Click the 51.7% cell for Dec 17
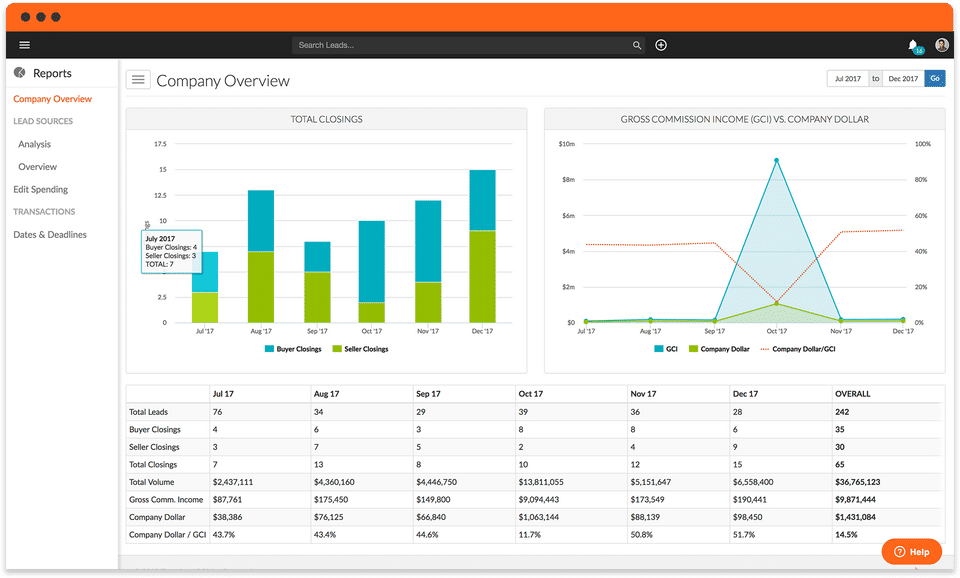Image resolution: width=960 pixels, height=578 pixels. 744,535
